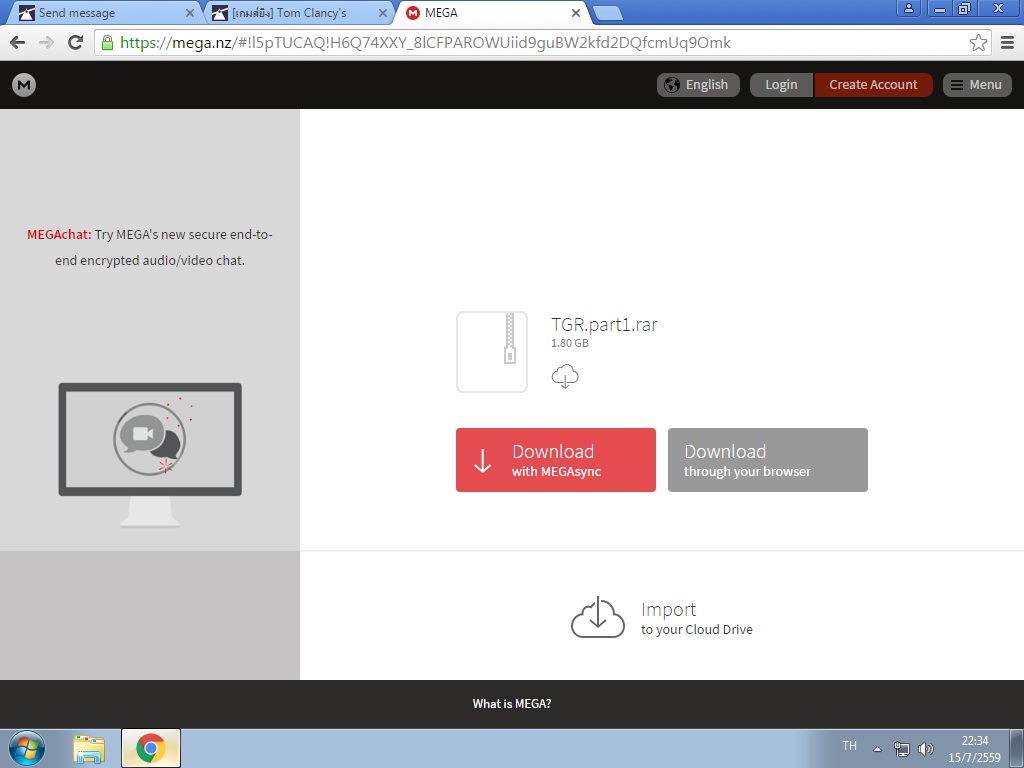Click the Login button
1024x768 pixels.
coord(781,85)
